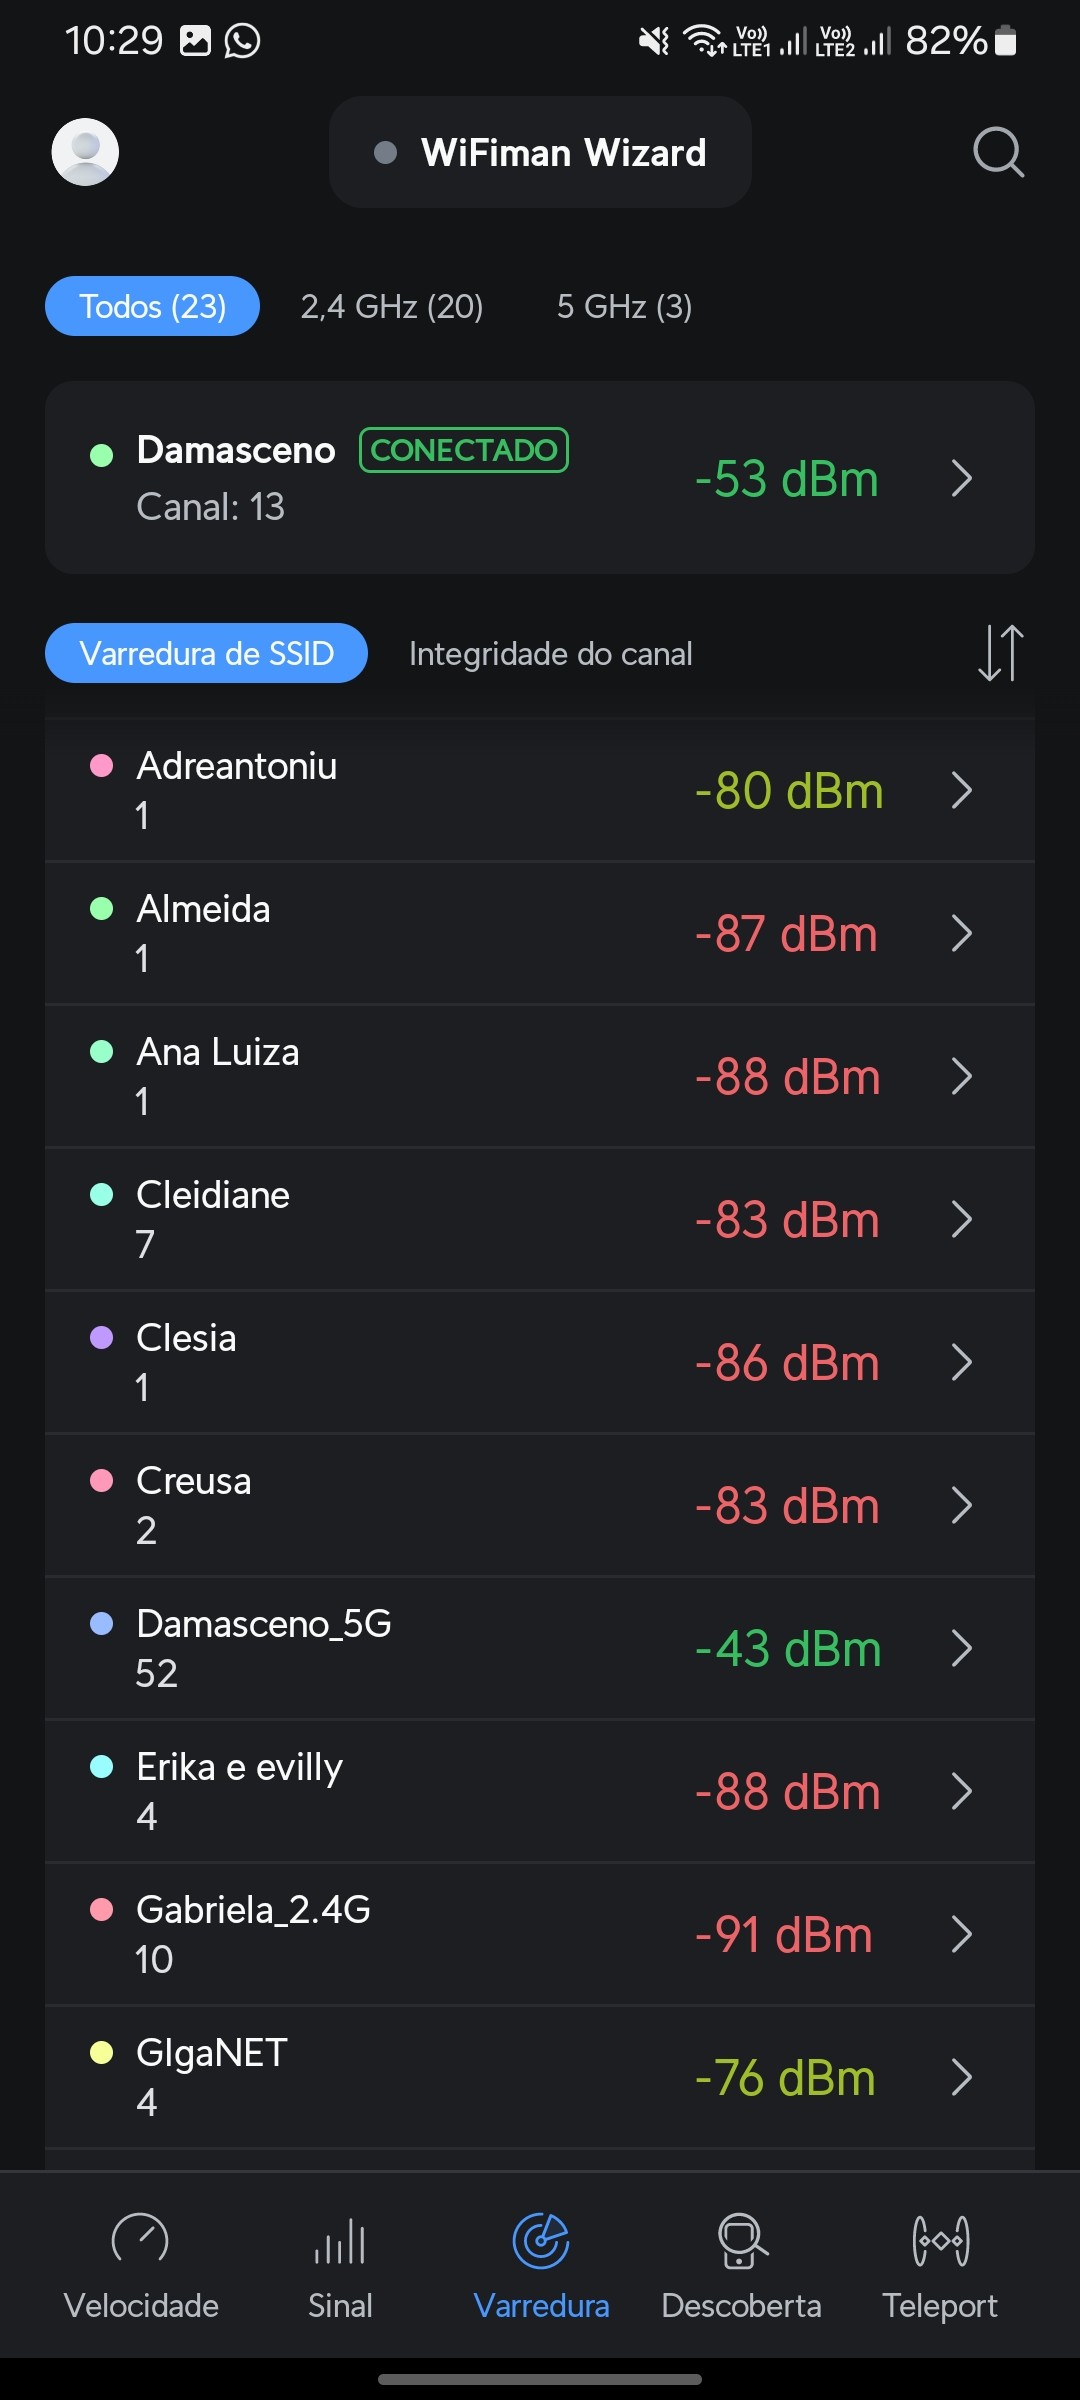
Task: Toggle the sort order arrows icon
Action: (1000, 653)
